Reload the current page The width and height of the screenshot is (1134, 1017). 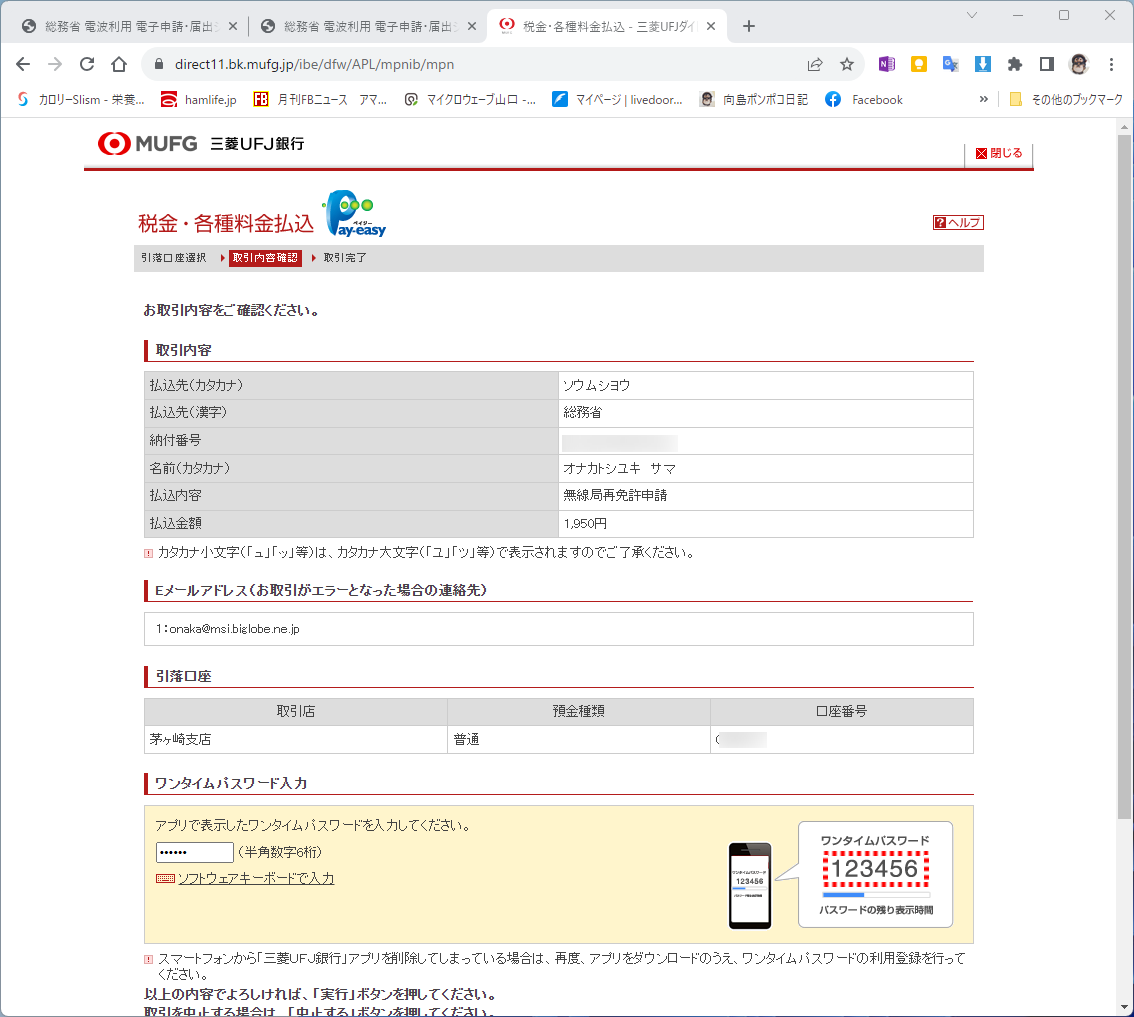(x=87, y=64)
